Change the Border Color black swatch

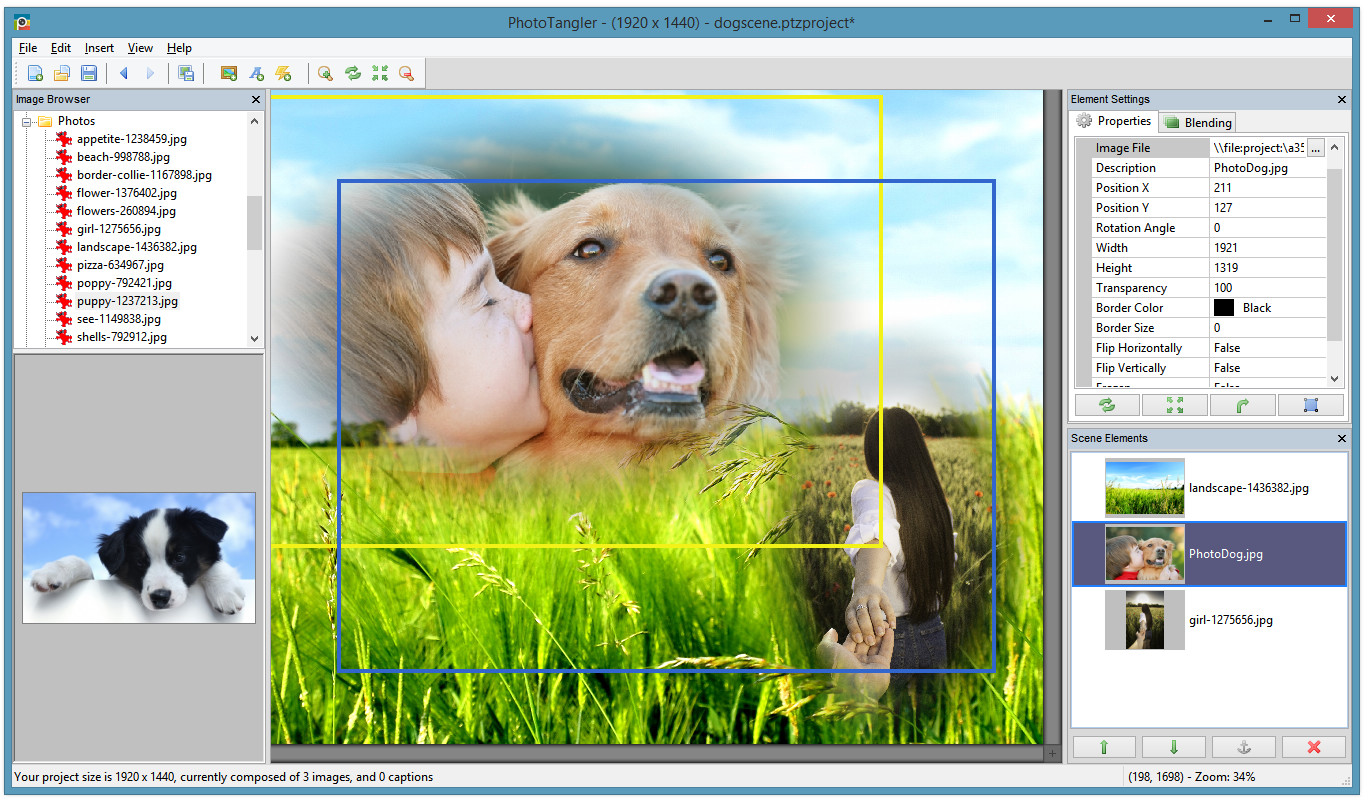click(x=1223, y=307)
